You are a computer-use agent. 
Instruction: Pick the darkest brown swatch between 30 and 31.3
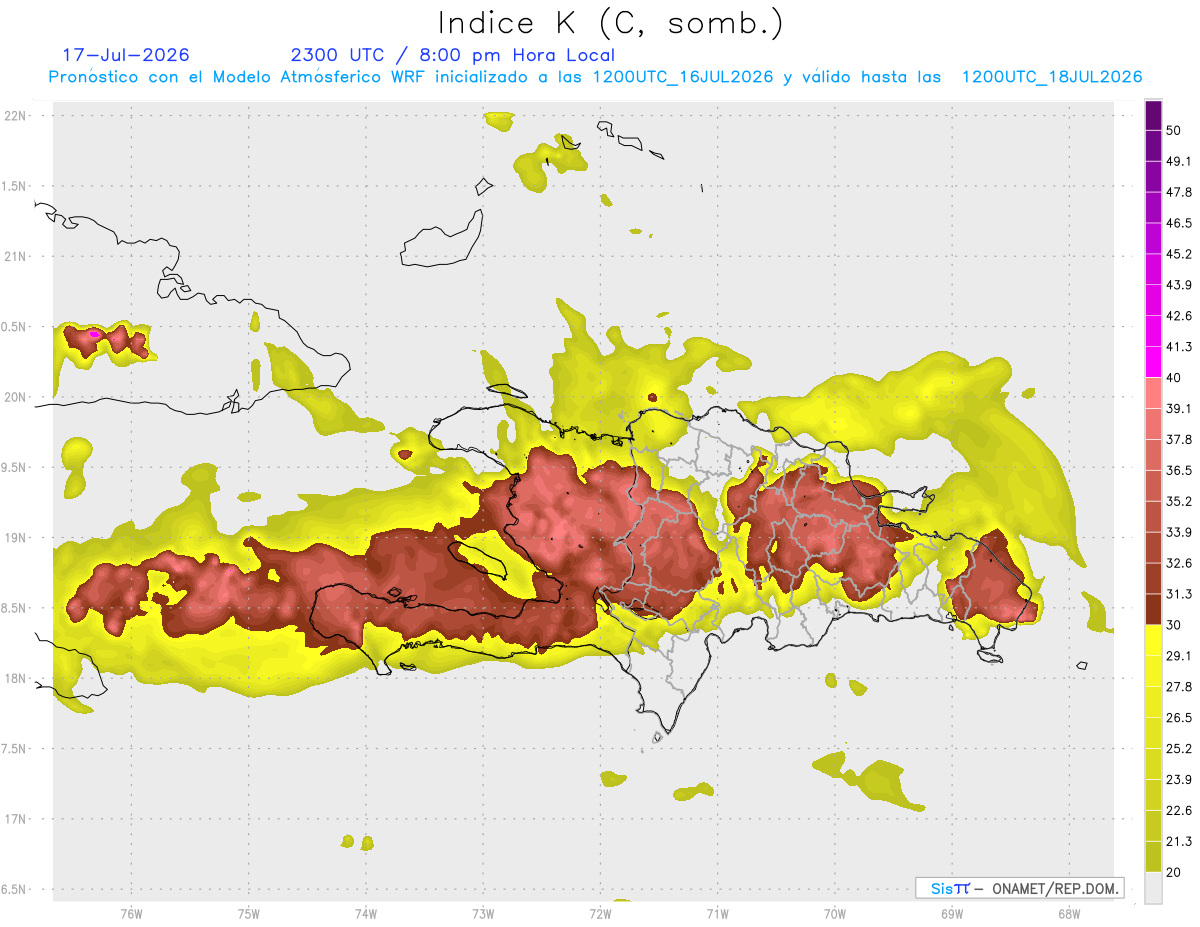(x=1153, y=609)
